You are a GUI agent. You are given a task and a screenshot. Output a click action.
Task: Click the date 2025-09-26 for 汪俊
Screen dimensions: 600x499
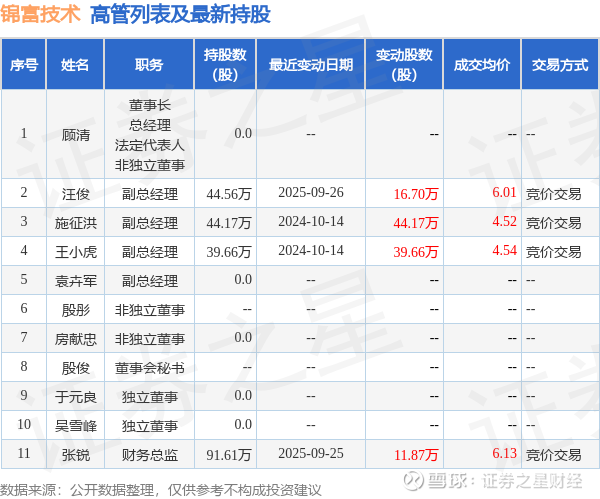[x=311, y=192]
